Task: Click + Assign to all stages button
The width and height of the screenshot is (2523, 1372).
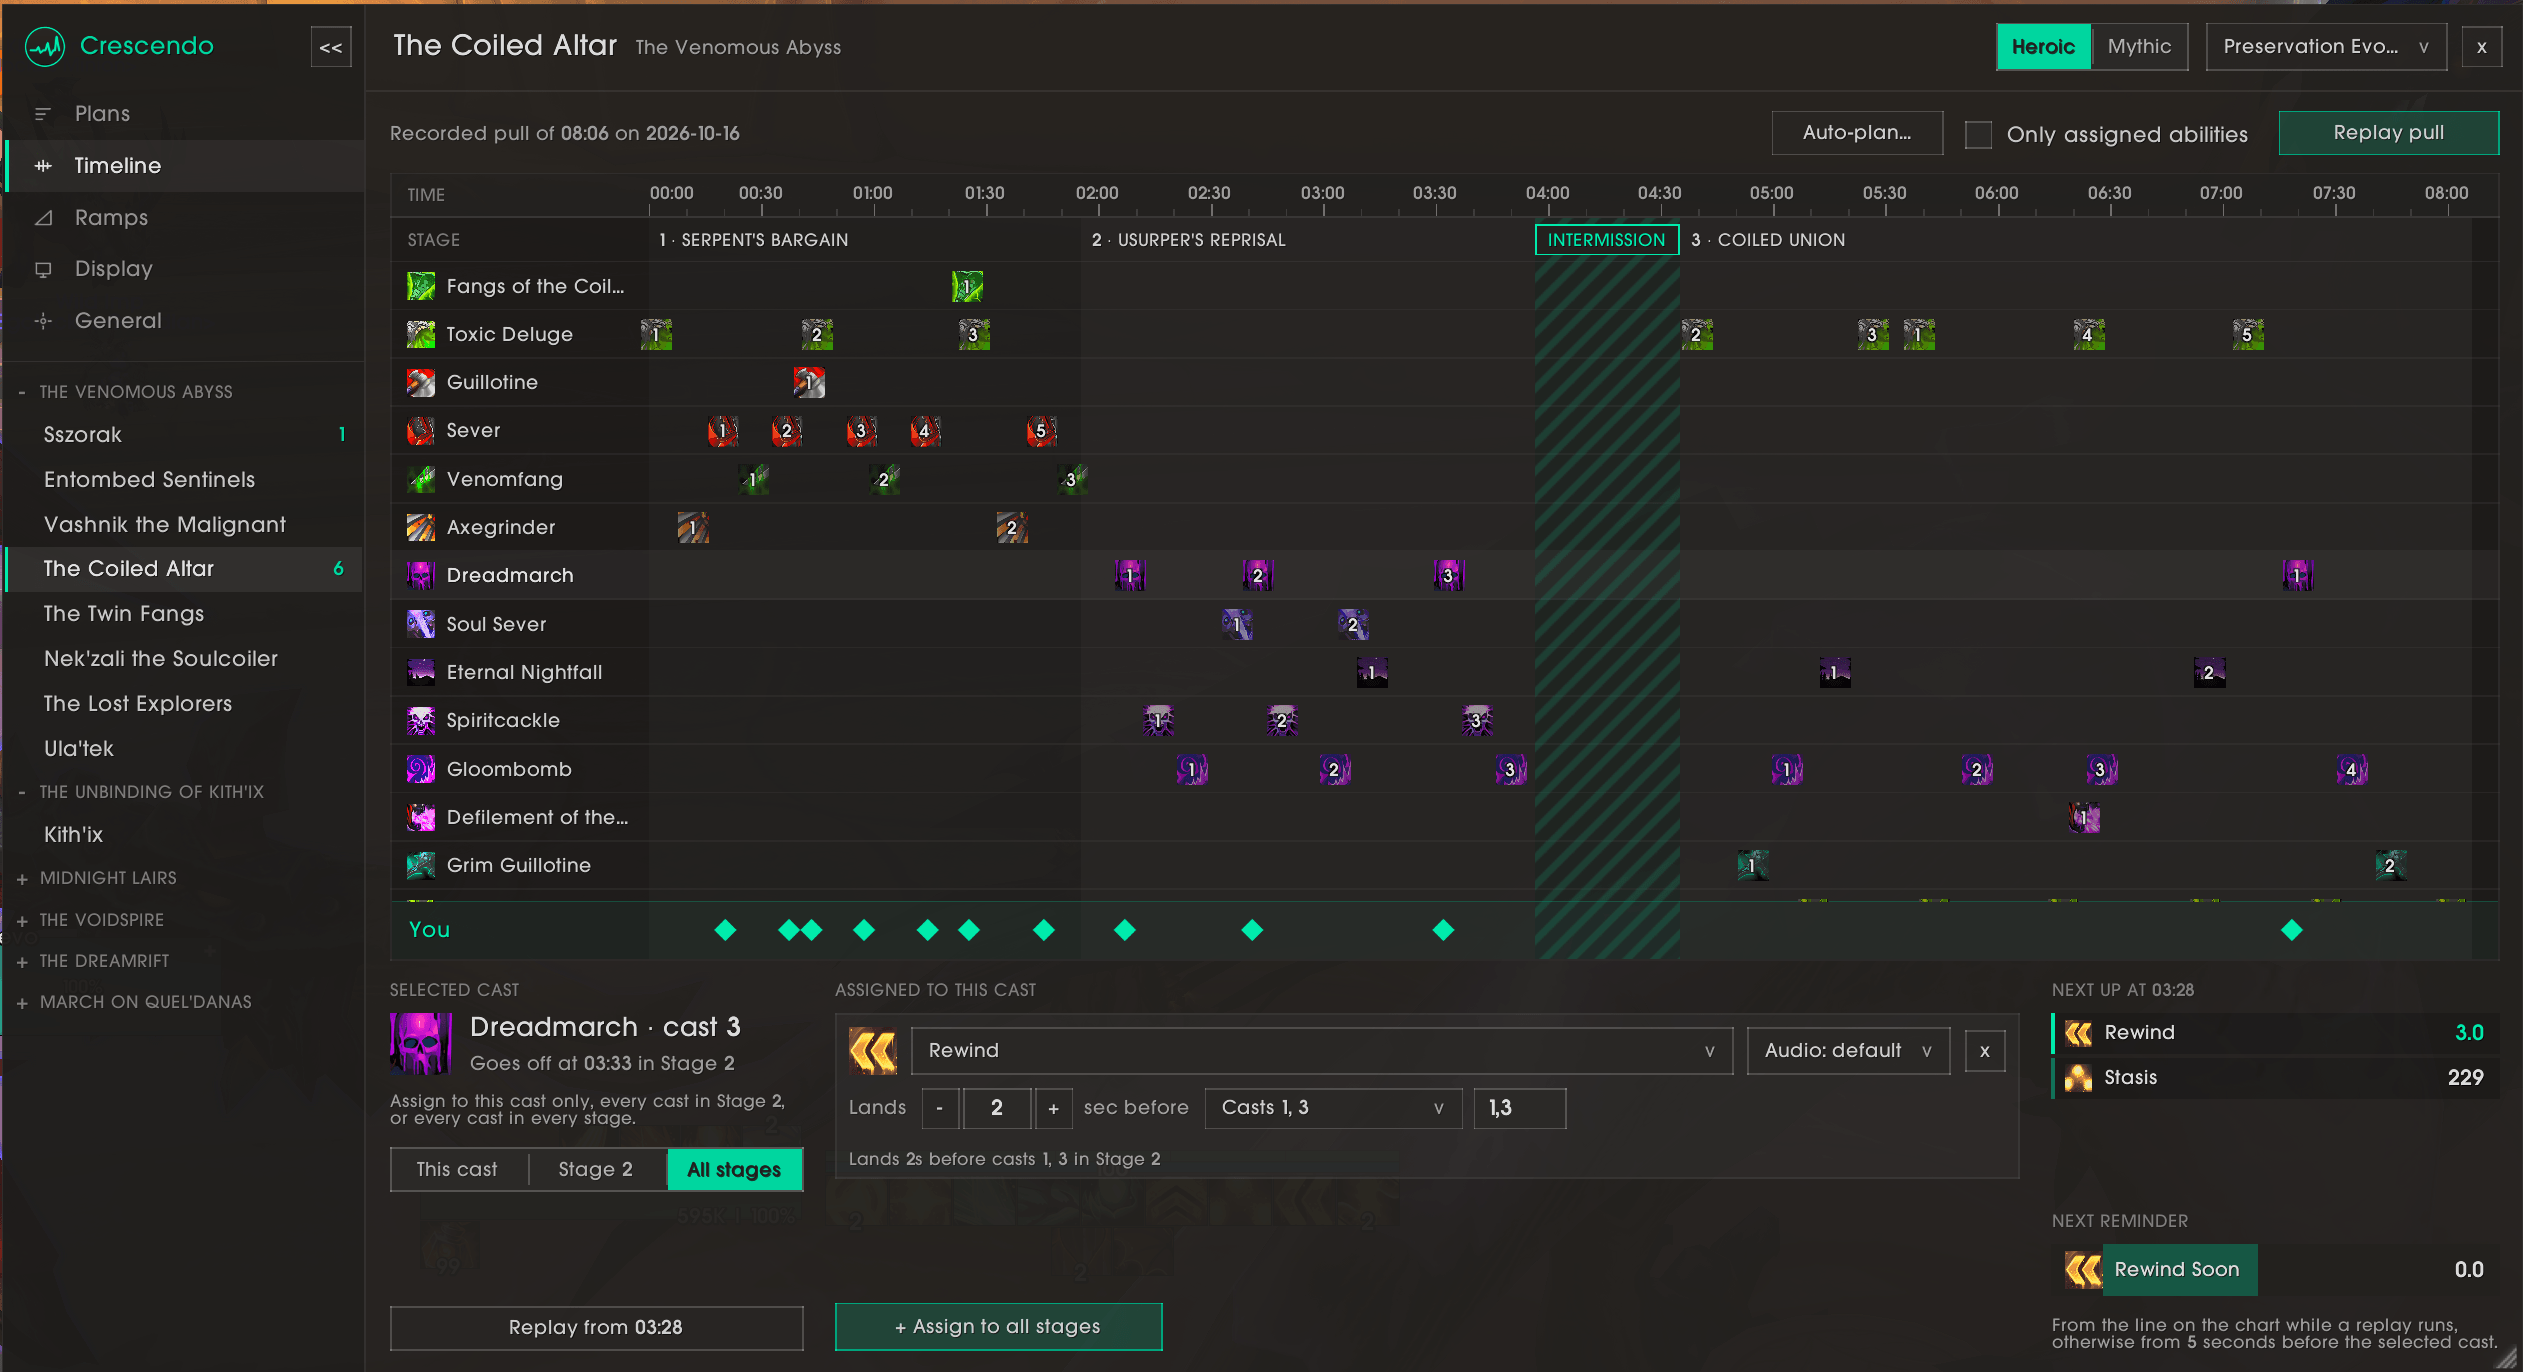Action: 998,1327
